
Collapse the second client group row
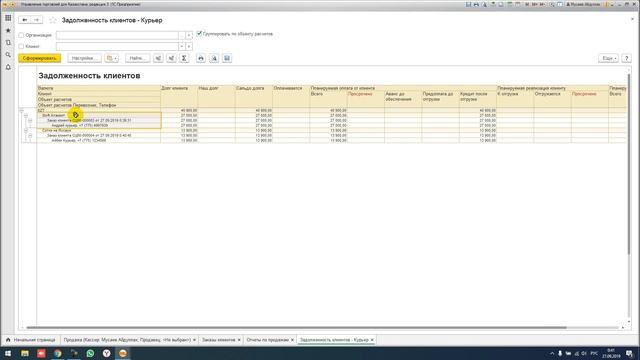26,130
